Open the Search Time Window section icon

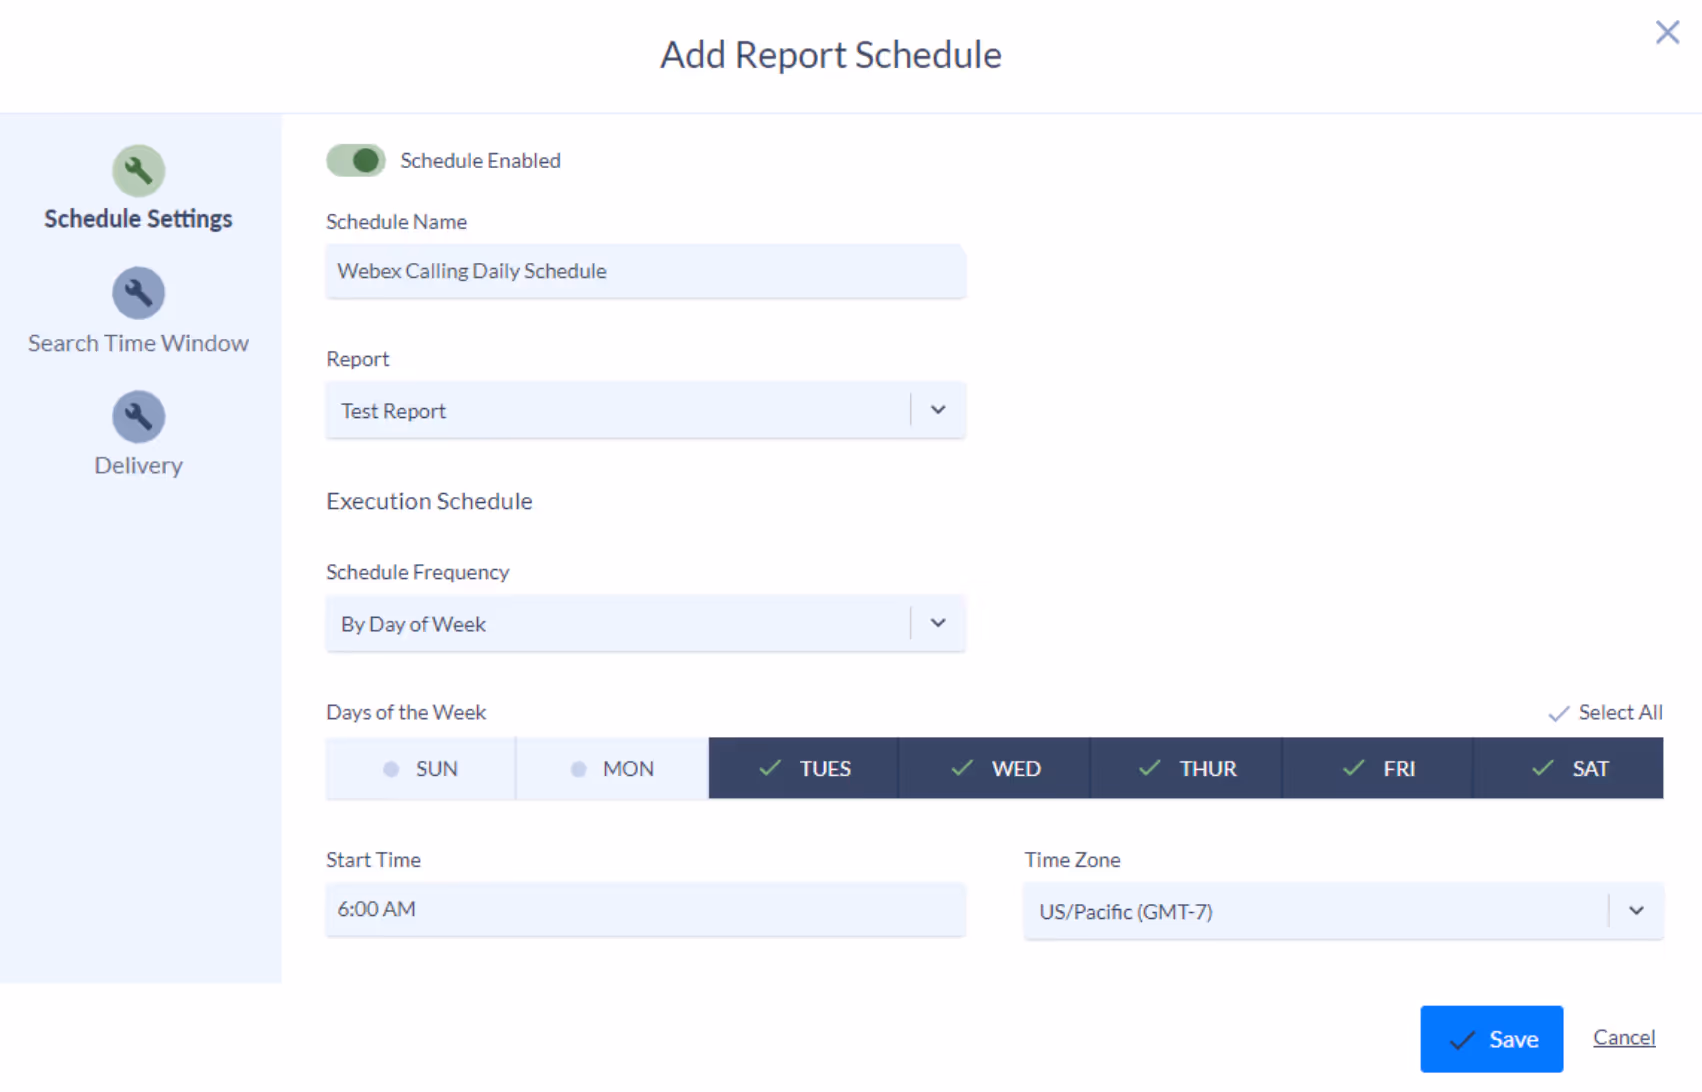[138, 292]
